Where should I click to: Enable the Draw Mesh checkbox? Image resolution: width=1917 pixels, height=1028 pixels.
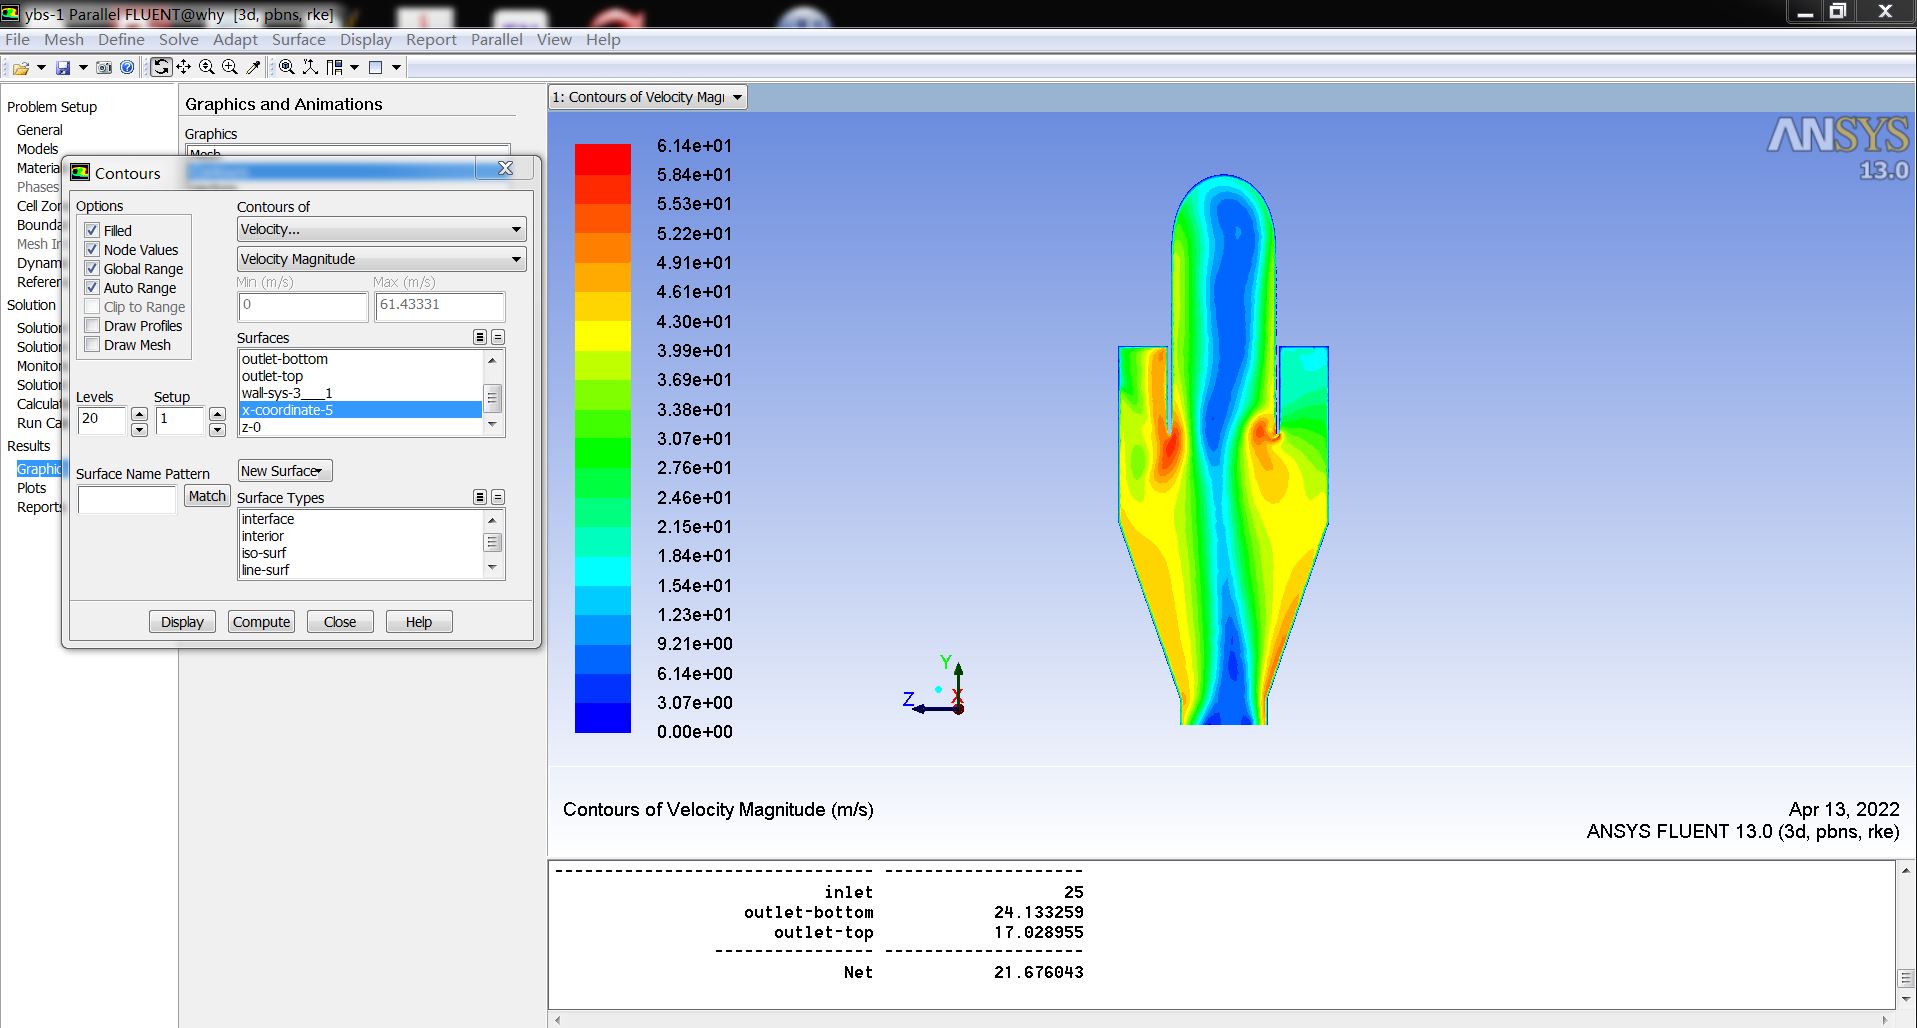coord(92,345)
